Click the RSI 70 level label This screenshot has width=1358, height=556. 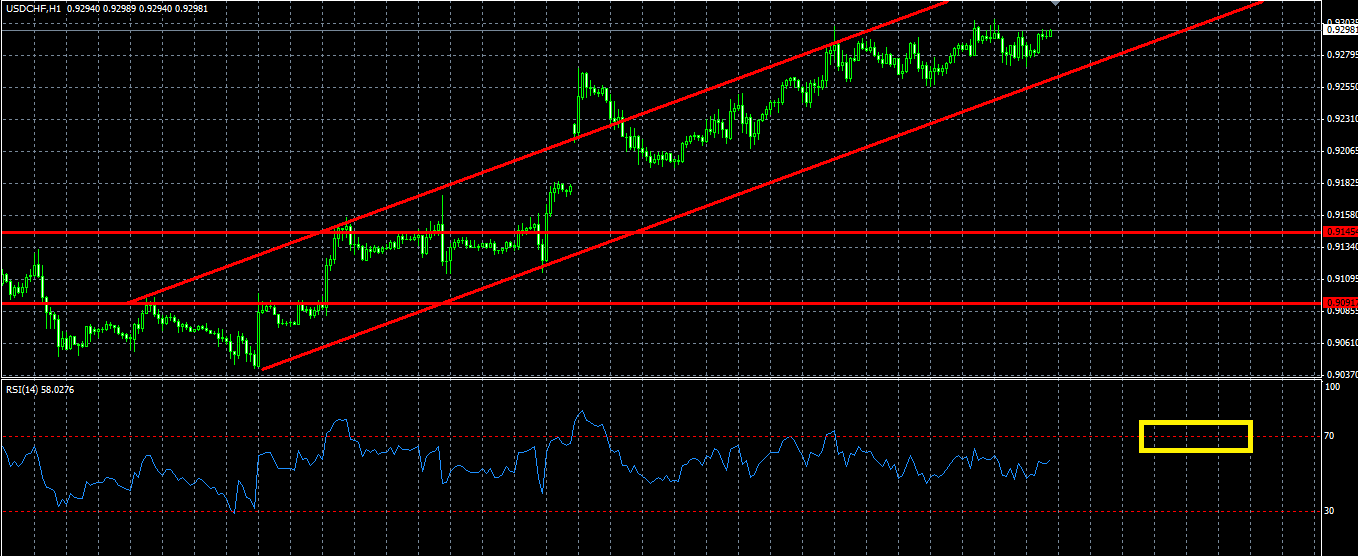tap(1329, 436)
